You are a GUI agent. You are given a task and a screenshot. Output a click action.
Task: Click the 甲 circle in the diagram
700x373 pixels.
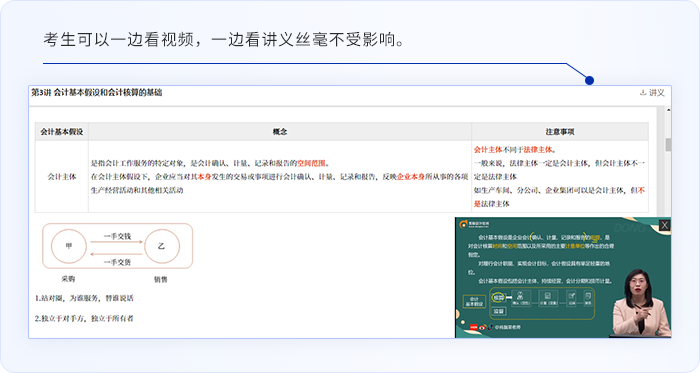point(69,246)
